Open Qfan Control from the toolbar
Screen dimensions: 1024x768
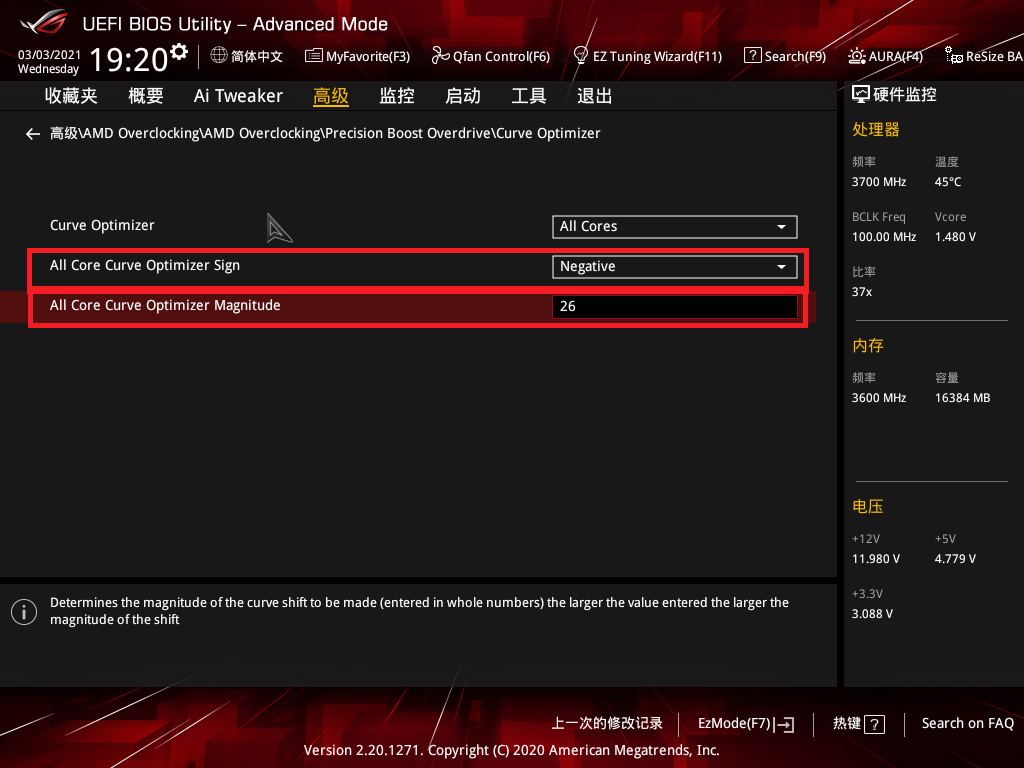point(491,56)
